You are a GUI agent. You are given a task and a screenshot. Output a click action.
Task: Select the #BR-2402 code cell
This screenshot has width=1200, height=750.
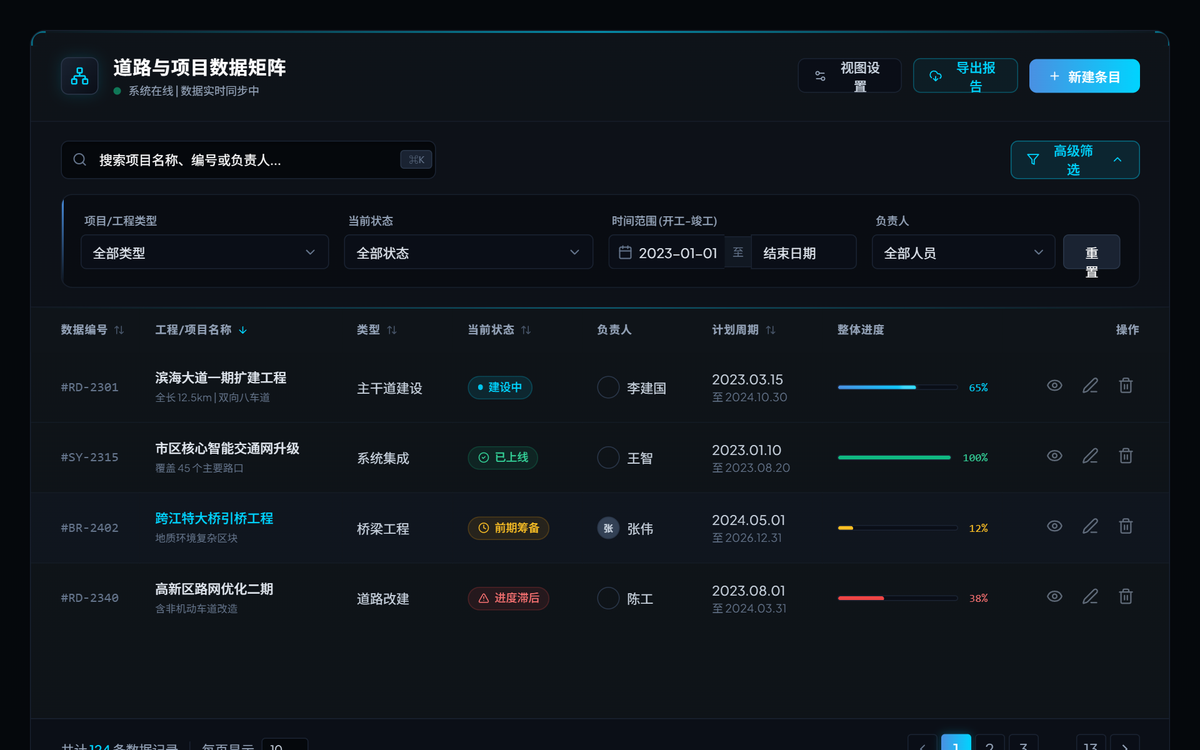(x=90, y=528)
